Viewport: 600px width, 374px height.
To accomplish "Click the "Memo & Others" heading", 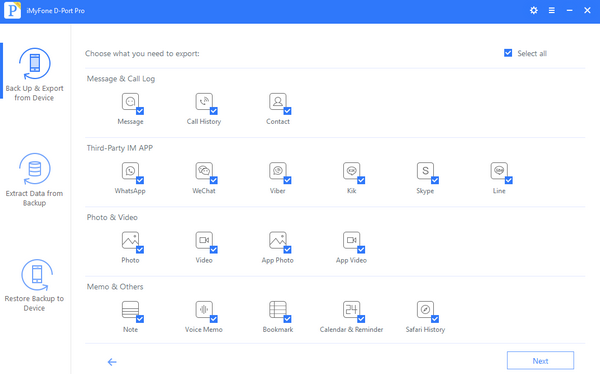I will point(115,286).
